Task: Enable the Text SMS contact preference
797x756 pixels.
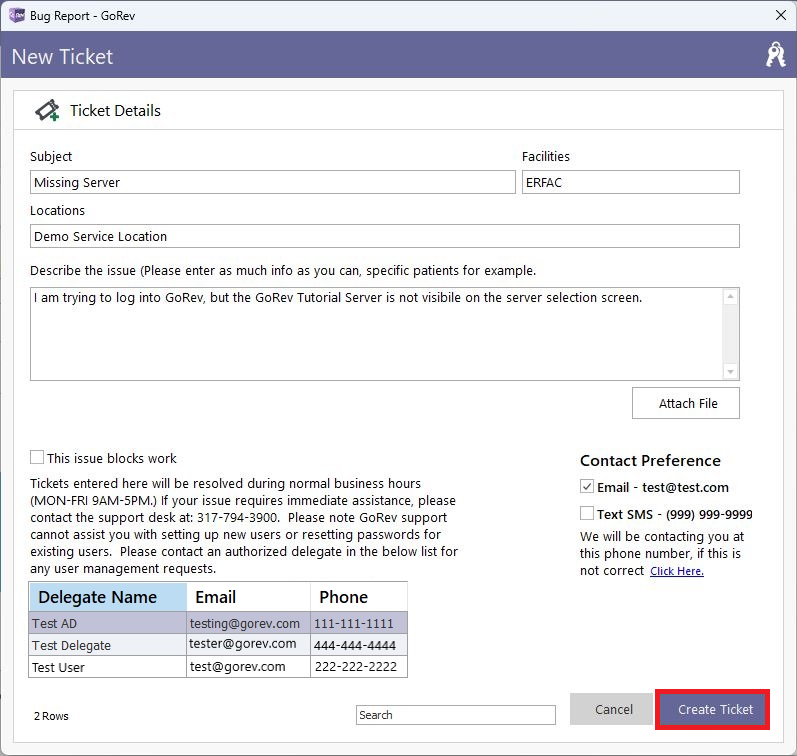Action: coord(587,513)
